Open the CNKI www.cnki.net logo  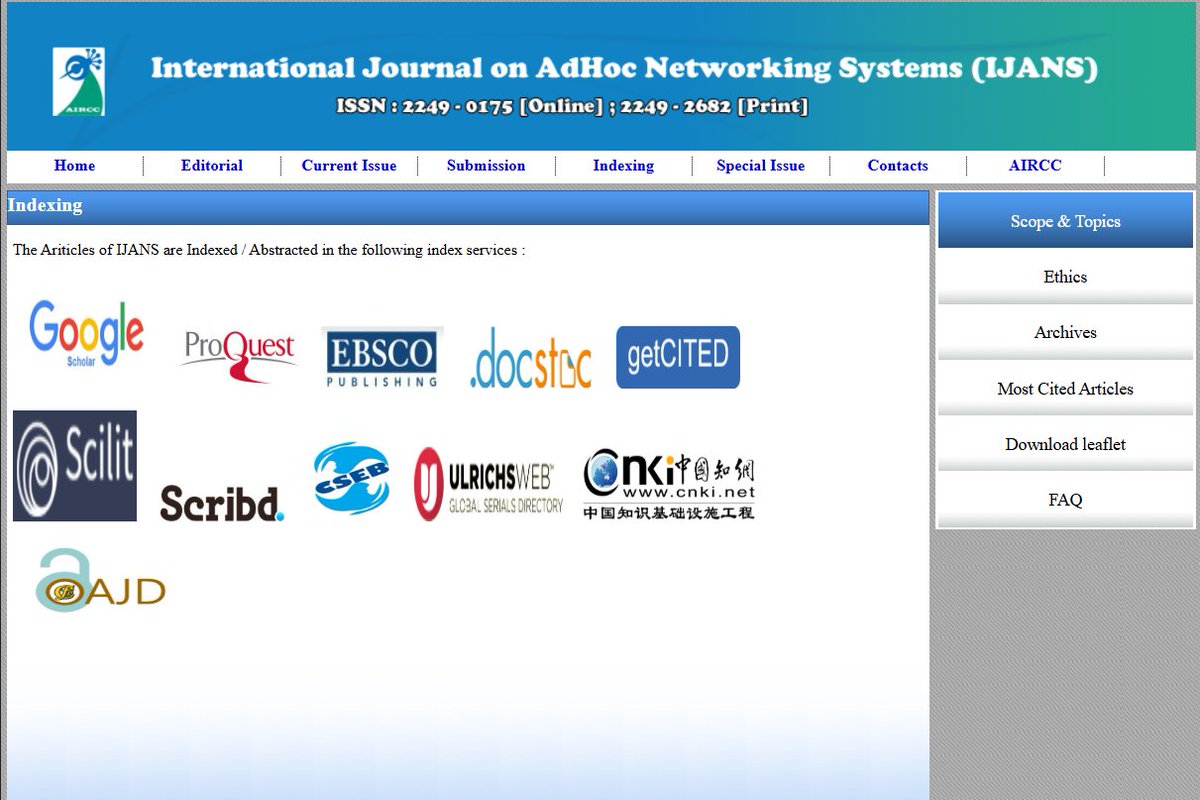[669, 484]
